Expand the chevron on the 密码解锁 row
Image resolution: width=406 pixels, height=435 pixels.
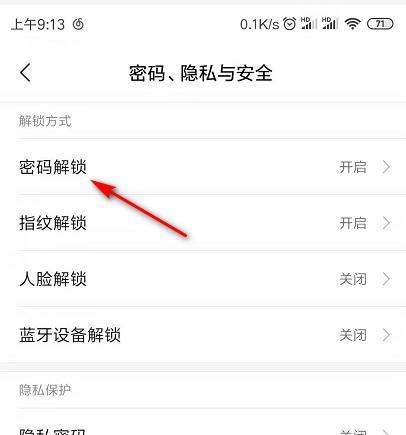coord(386,167)
